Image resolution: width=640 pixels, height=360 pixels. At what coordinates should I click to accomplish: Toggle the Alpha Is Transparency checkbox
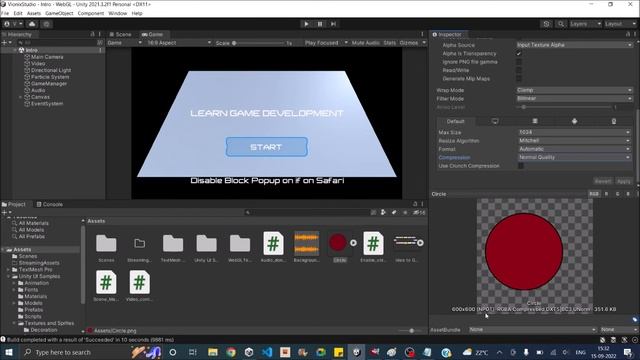tap(519, 53)
